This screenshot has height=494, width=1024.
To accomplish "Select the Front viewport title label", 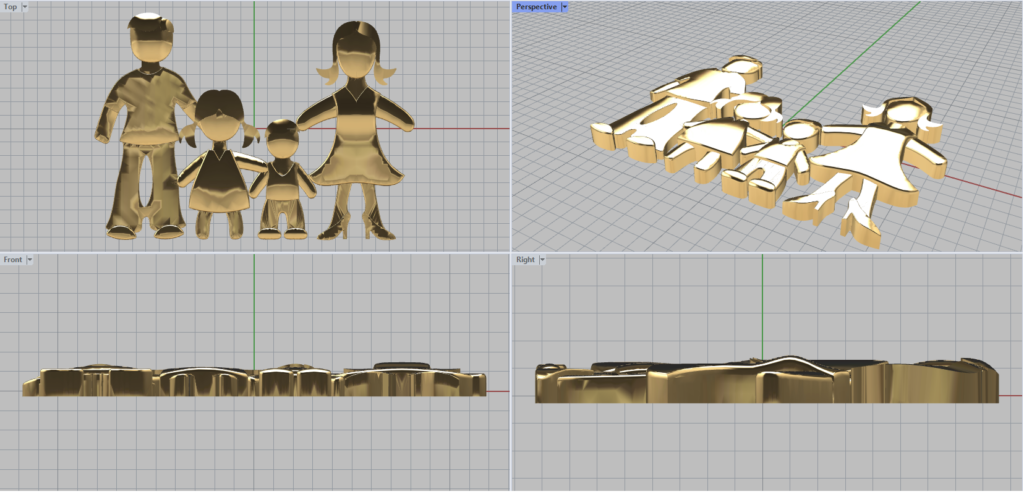I will click(13, 260).
